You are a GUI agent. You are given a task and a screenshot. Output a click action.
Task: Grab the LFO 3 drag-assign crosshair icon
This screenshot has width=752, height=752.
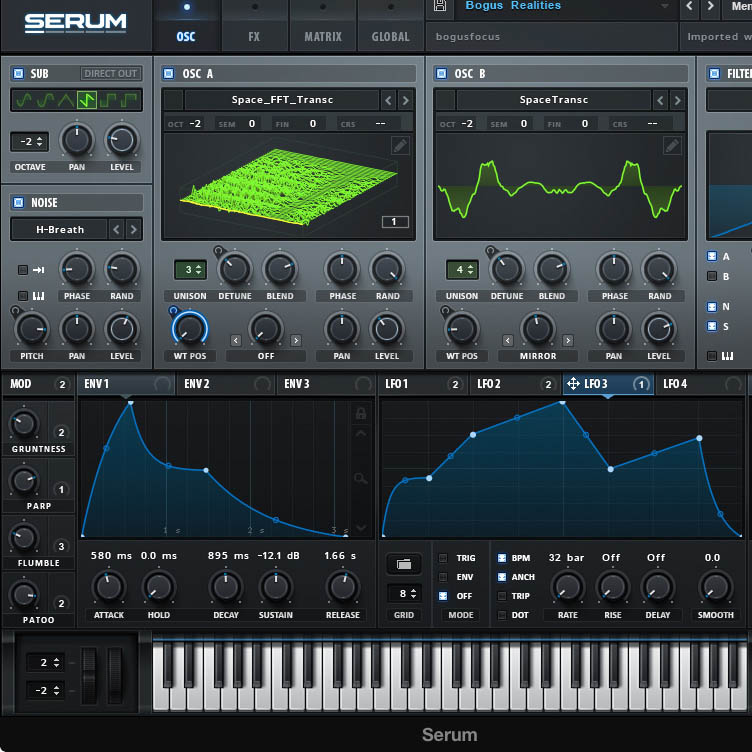click(573, 384)
